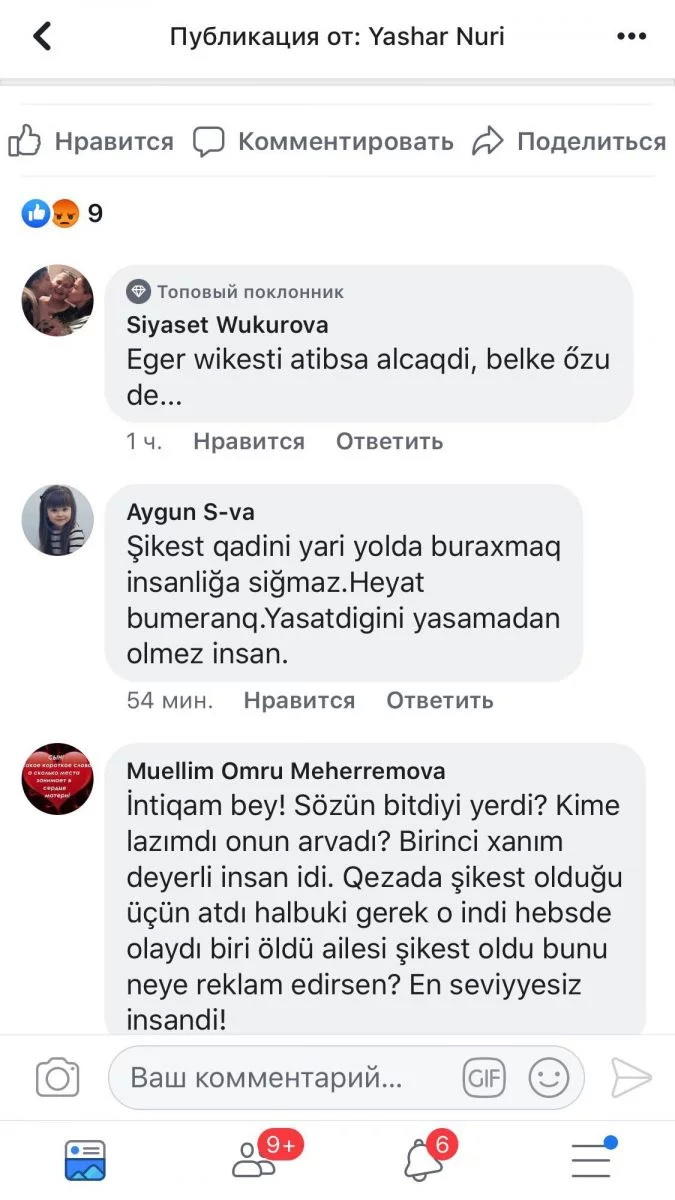Open the hamburger menu tab
This screenshot has width=675, height=1200.
pyautogui.click(x=593, y=1158)
